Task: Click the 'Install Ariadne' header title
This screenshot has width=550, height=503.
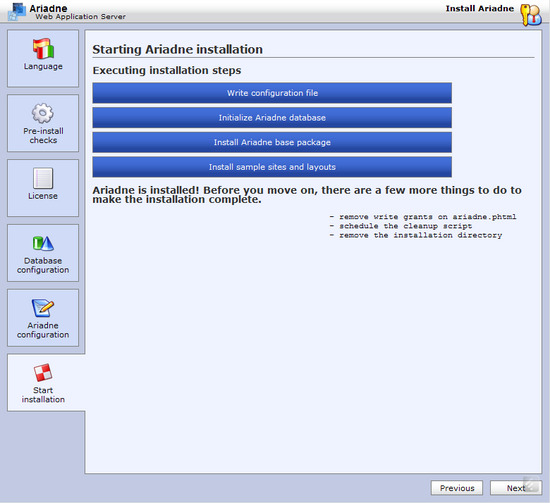Action: pyautogui.click(x=479, y=8)
